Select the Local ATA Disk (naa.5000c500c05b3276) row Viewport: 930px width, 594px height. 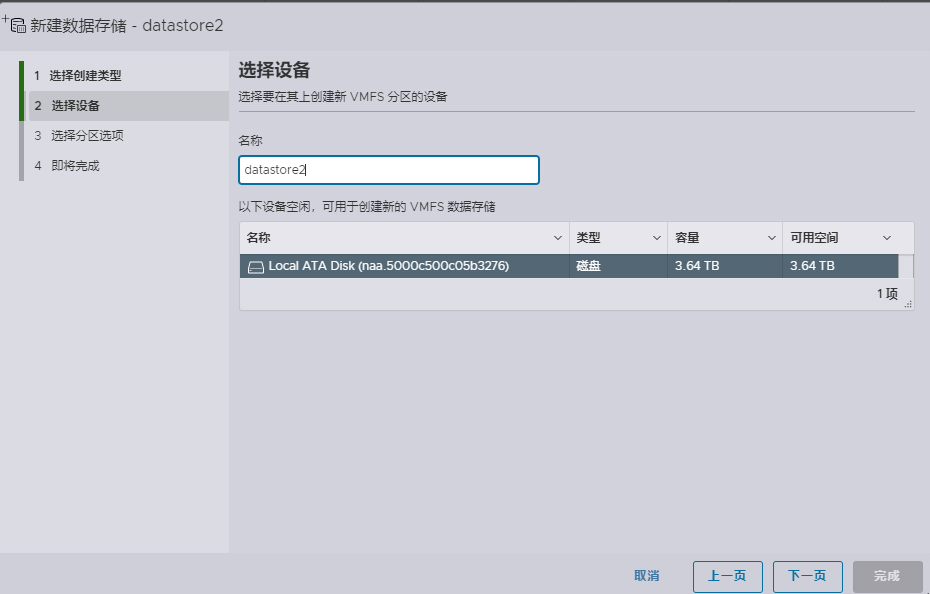pos(569,266)
